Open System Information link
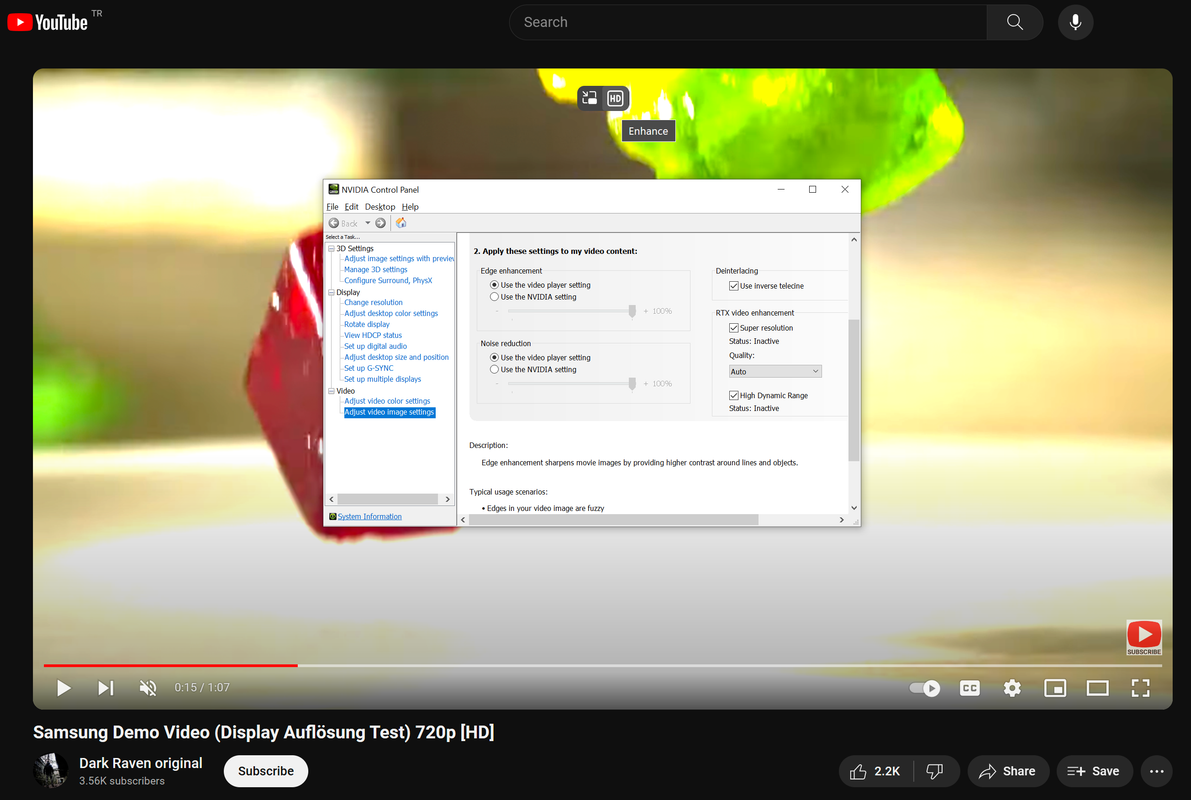The width and height of the screenshot is (1191, 800). 370,517
